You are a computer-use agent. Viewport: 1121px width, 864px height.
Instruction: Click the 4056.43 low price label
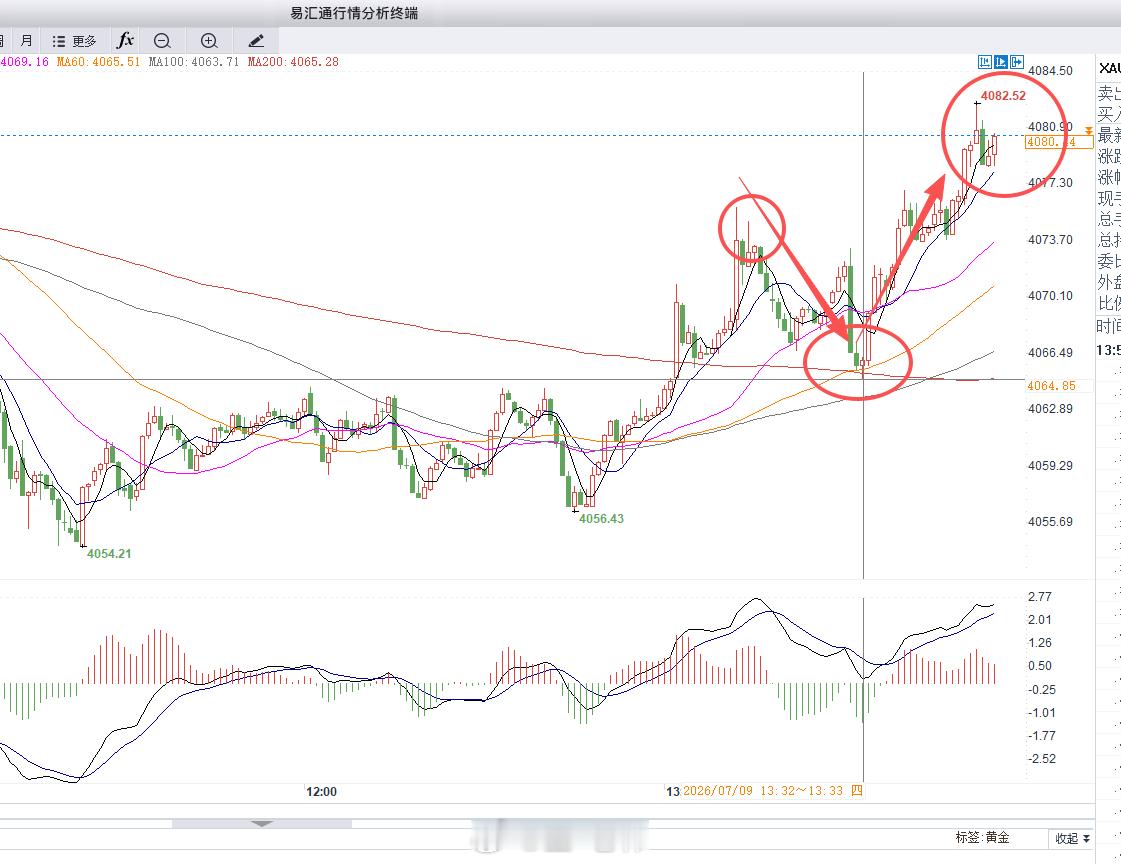[601, 519]
